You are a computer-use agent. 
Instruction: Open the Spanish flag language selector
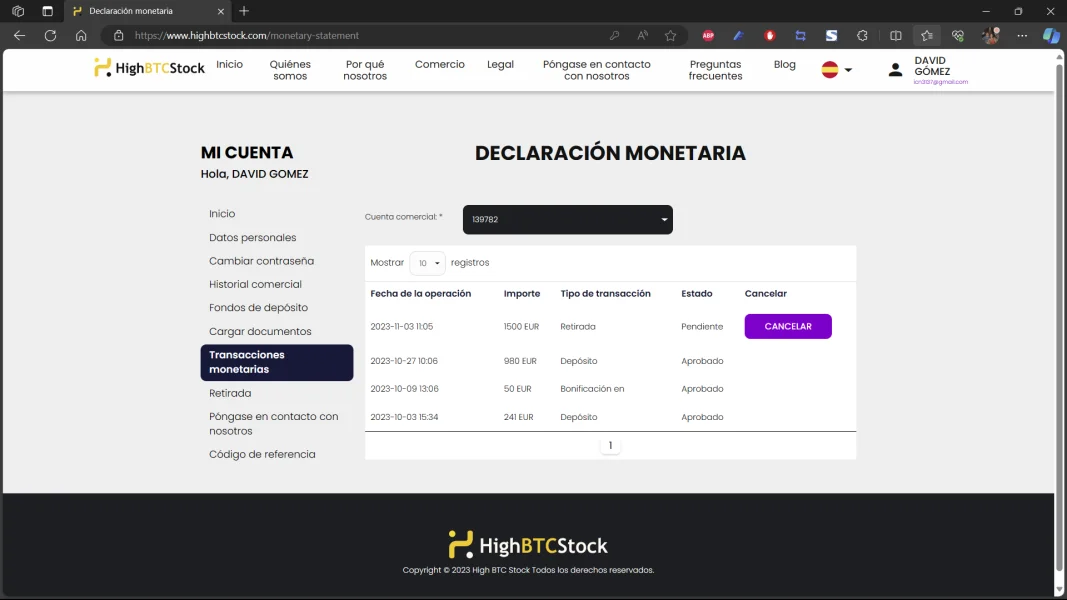pyautogui.click(x=836, y=70)
